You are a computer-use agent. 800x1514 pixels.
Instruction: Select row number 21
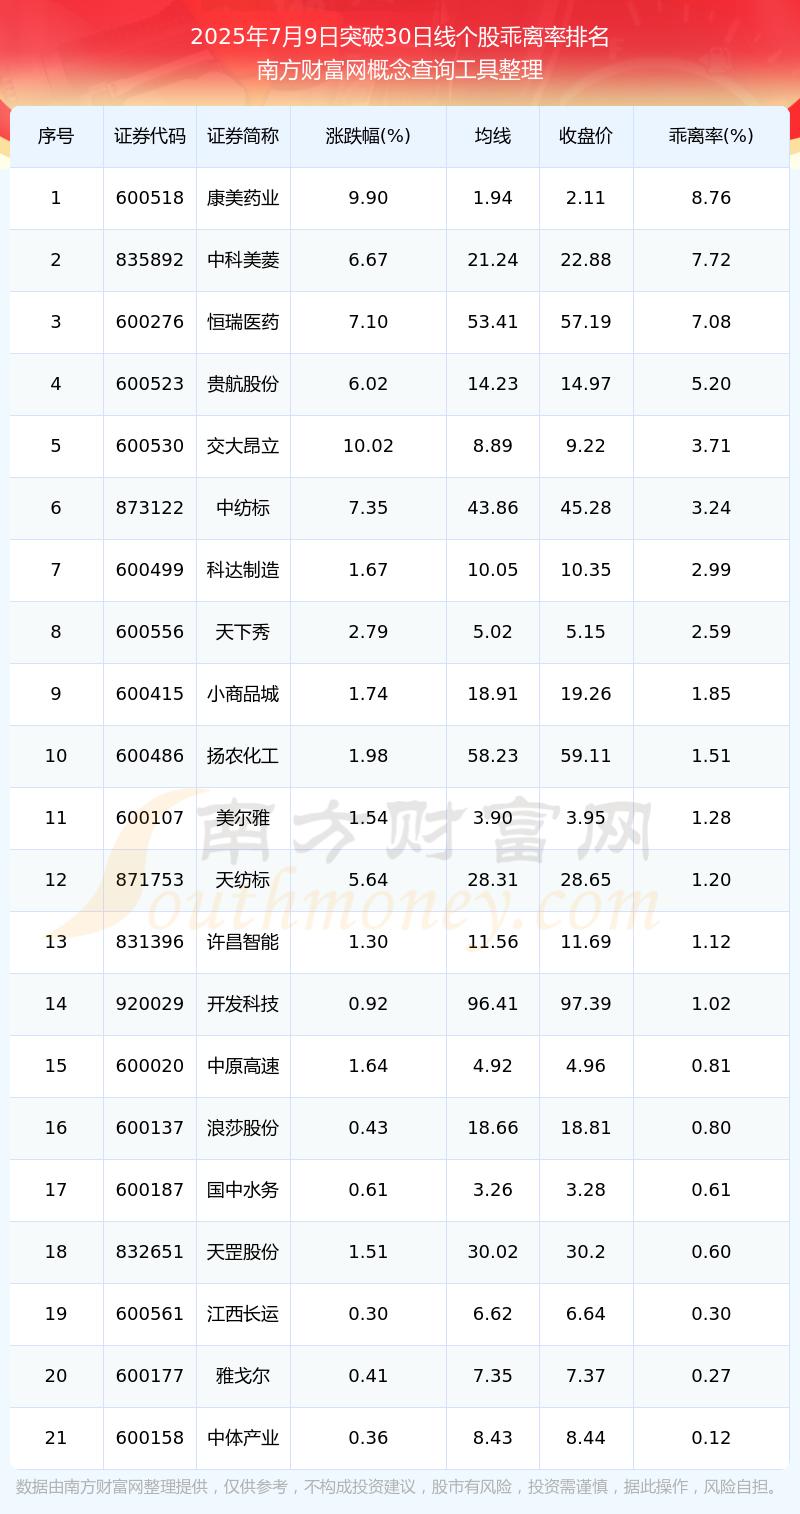[x=56, y=1438]
